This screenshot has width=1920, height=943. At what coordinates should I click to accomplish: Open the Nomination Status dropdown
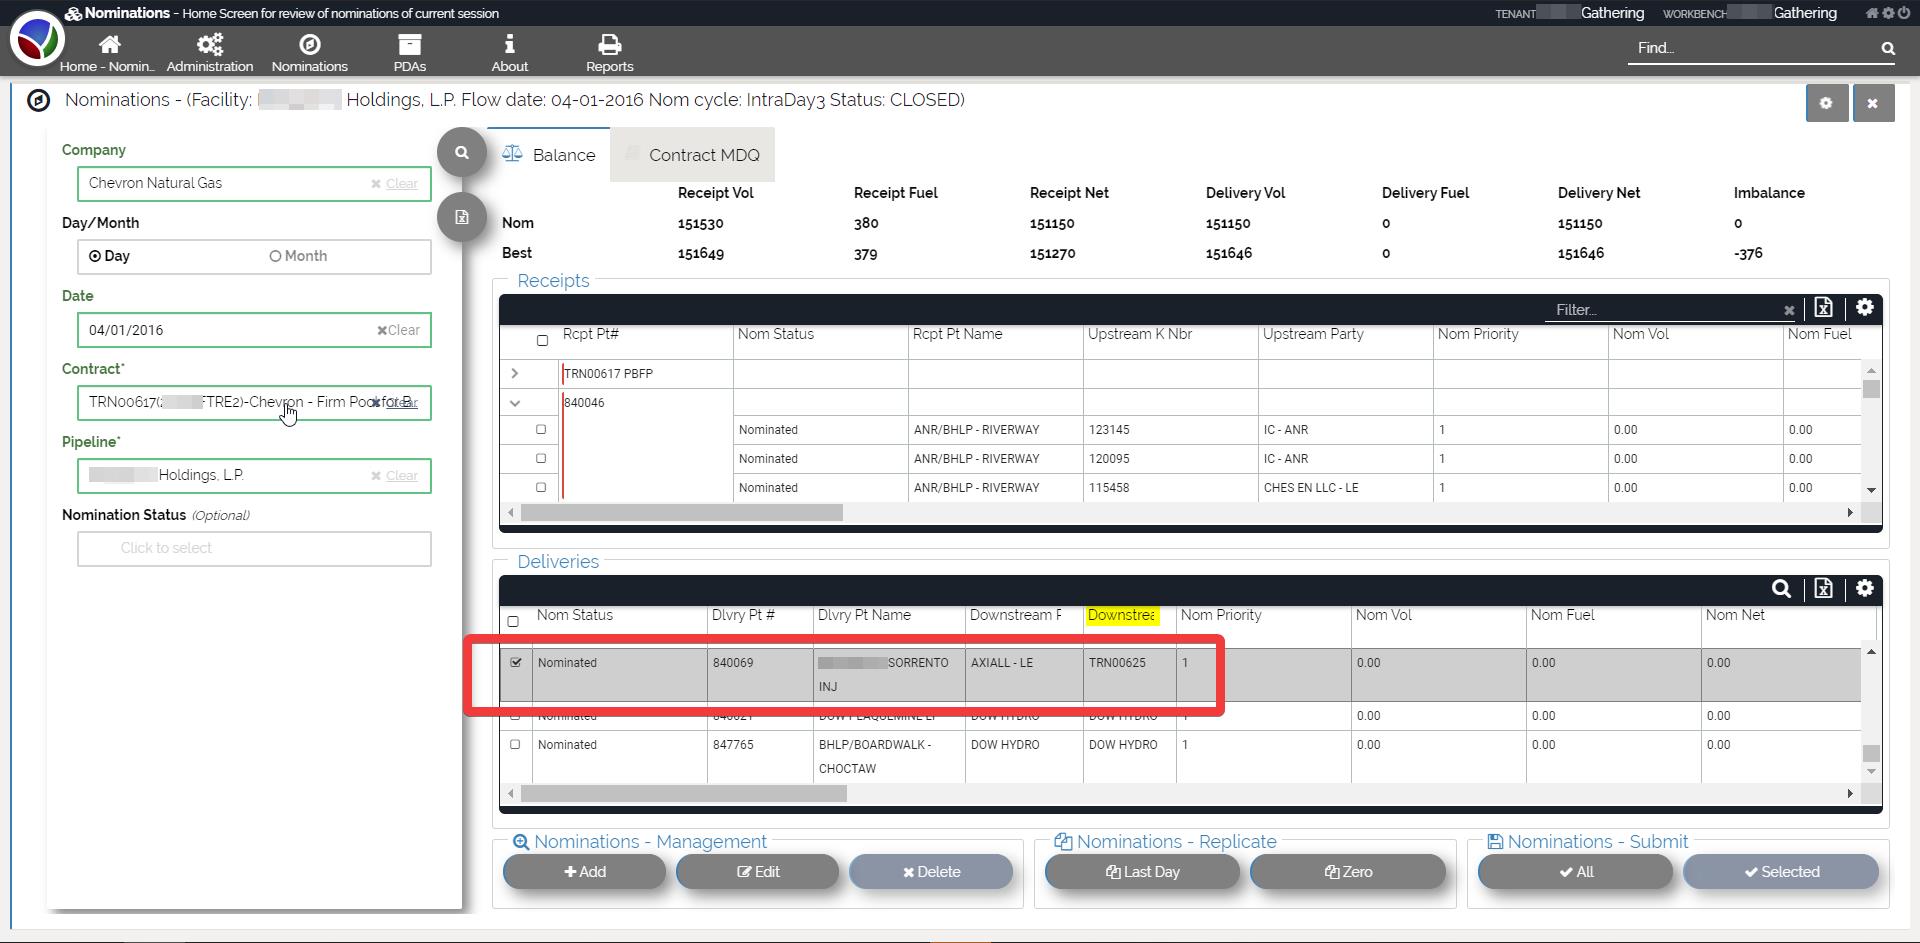[254, 549]
